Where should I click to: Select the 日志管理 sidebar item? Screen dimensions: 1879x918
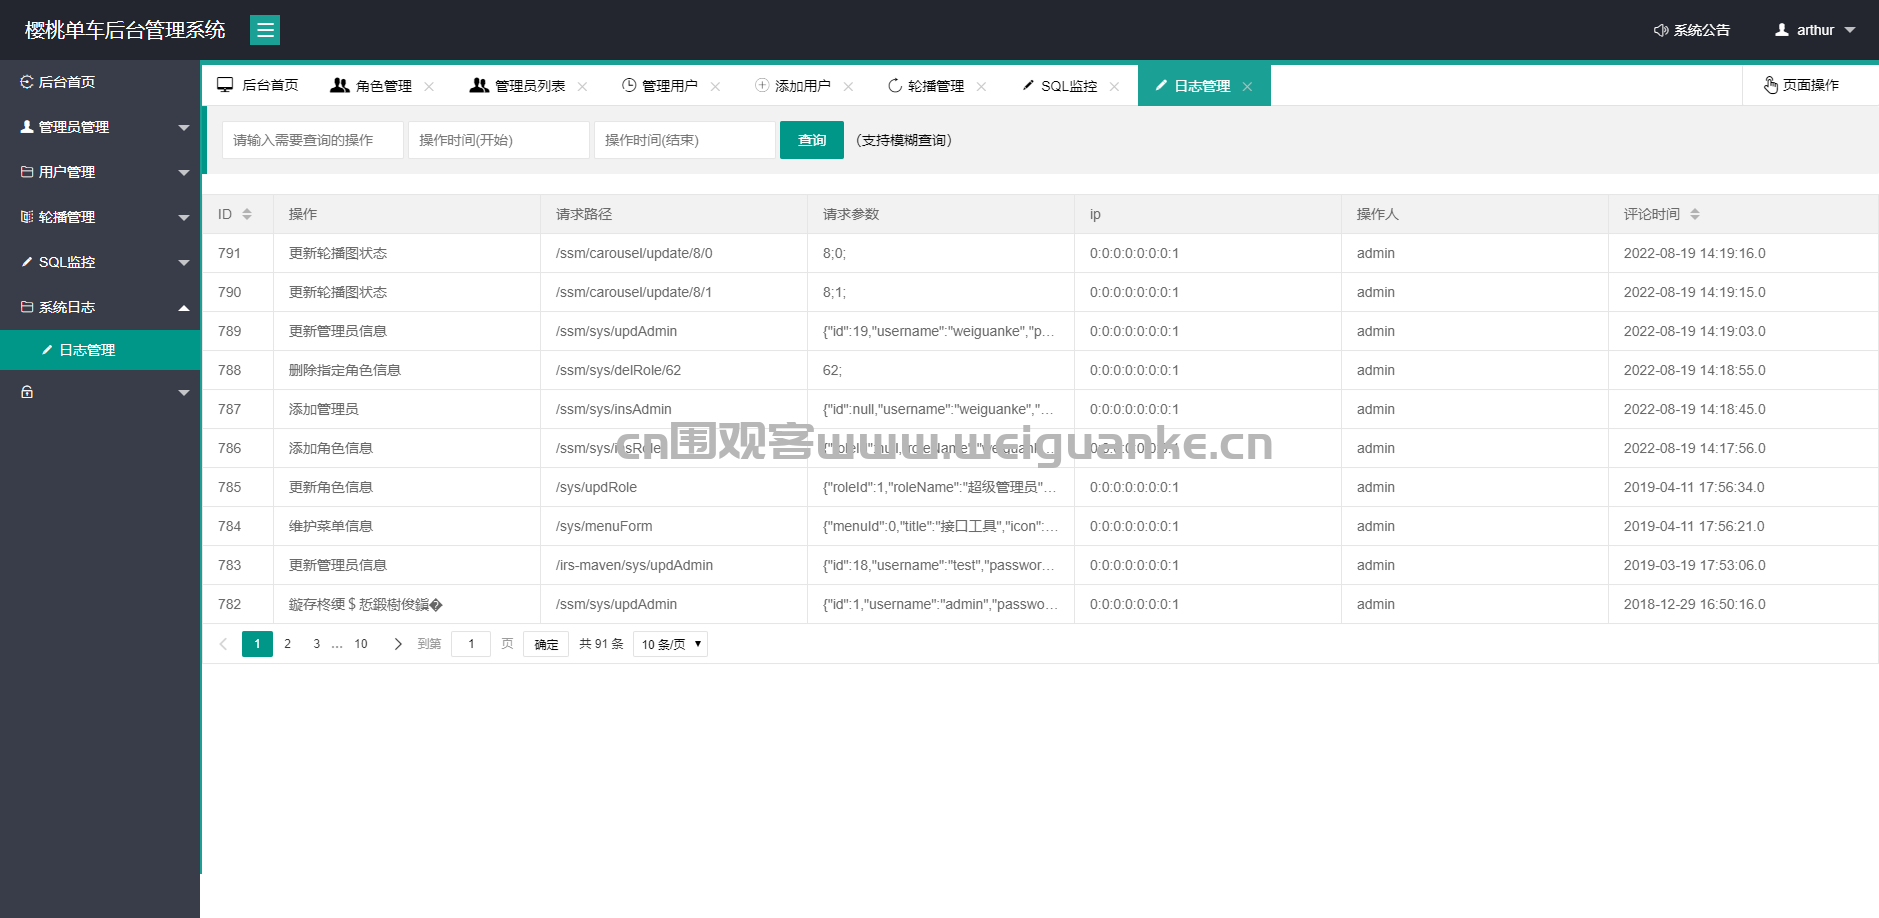100,350
